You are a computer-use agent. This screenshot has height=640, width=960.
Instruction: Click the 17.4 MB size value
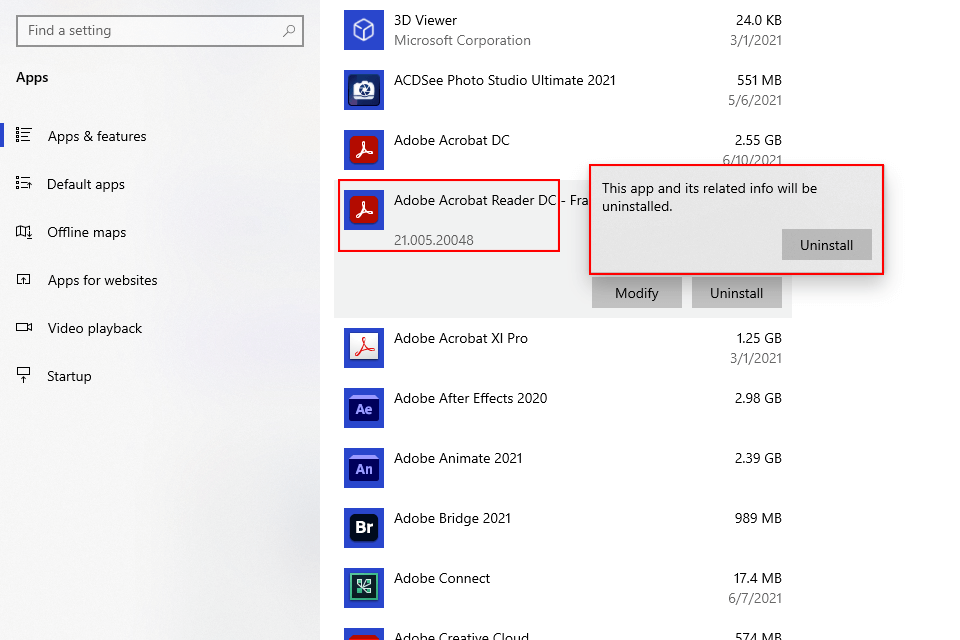point(757,578)
